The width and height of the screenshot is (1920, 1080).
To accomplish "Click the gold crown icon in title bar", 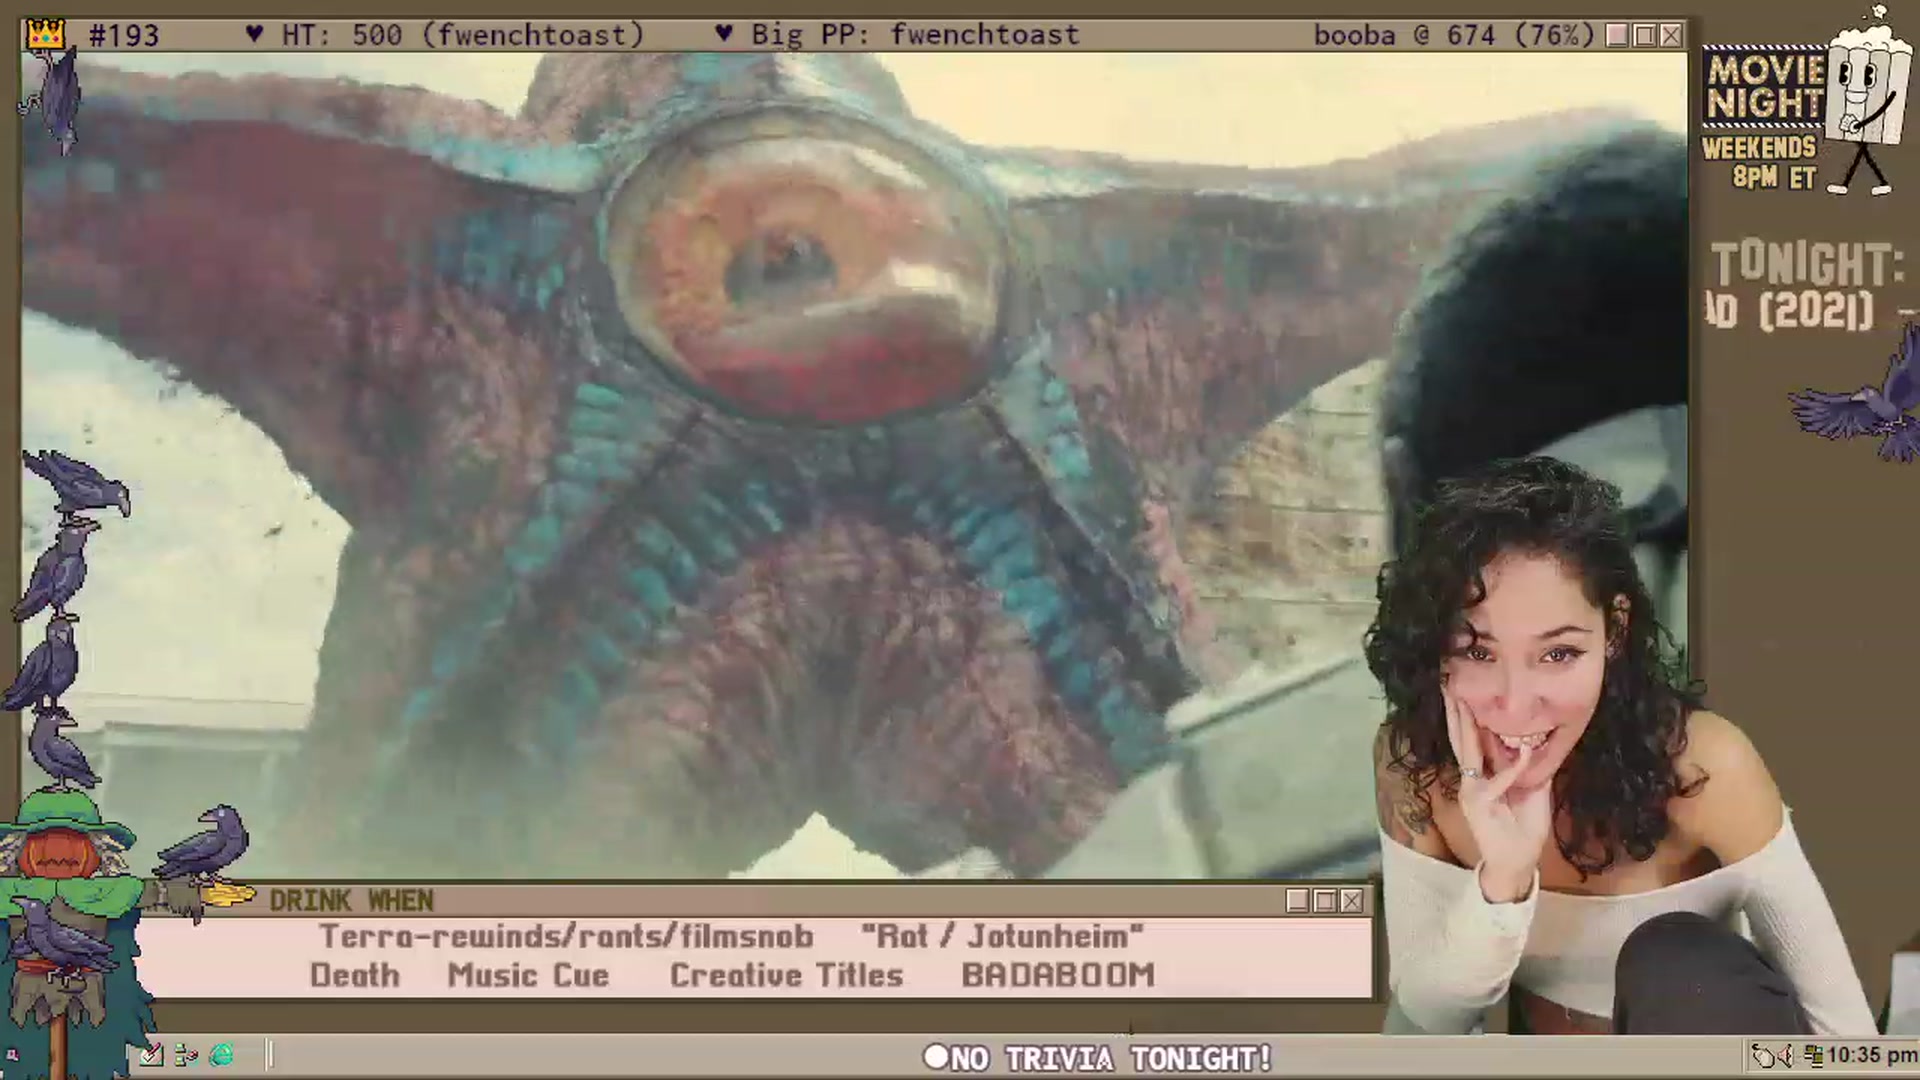I will coord(46,35).
